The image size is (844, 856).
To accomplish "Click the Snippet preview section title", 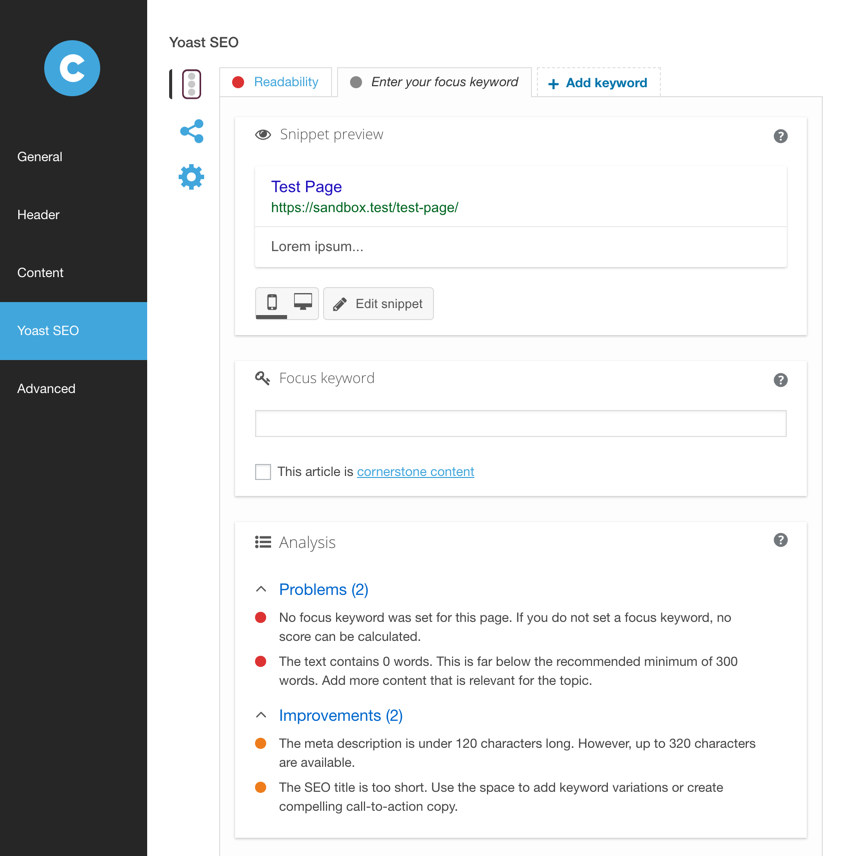I will (331, 134).
